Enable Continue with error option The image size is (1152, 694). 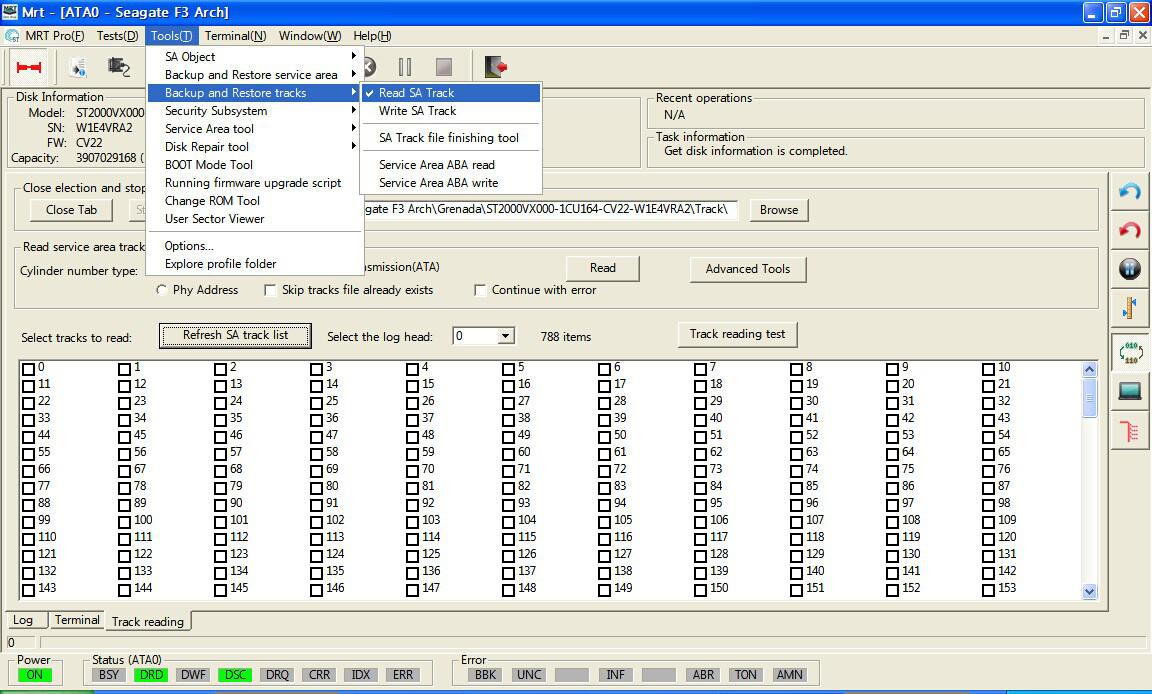[x=480, y=291]
